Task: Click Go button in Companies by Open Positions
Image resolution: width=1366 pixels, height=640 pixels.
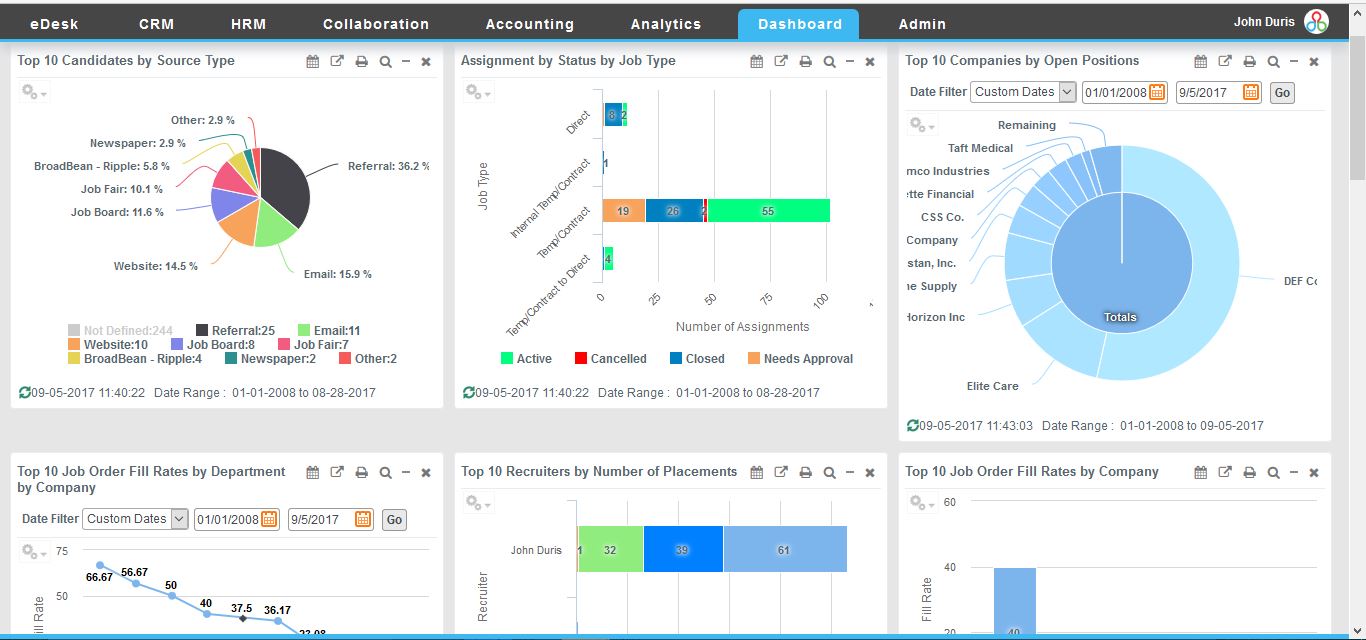Action: [x=1281, y=93]
